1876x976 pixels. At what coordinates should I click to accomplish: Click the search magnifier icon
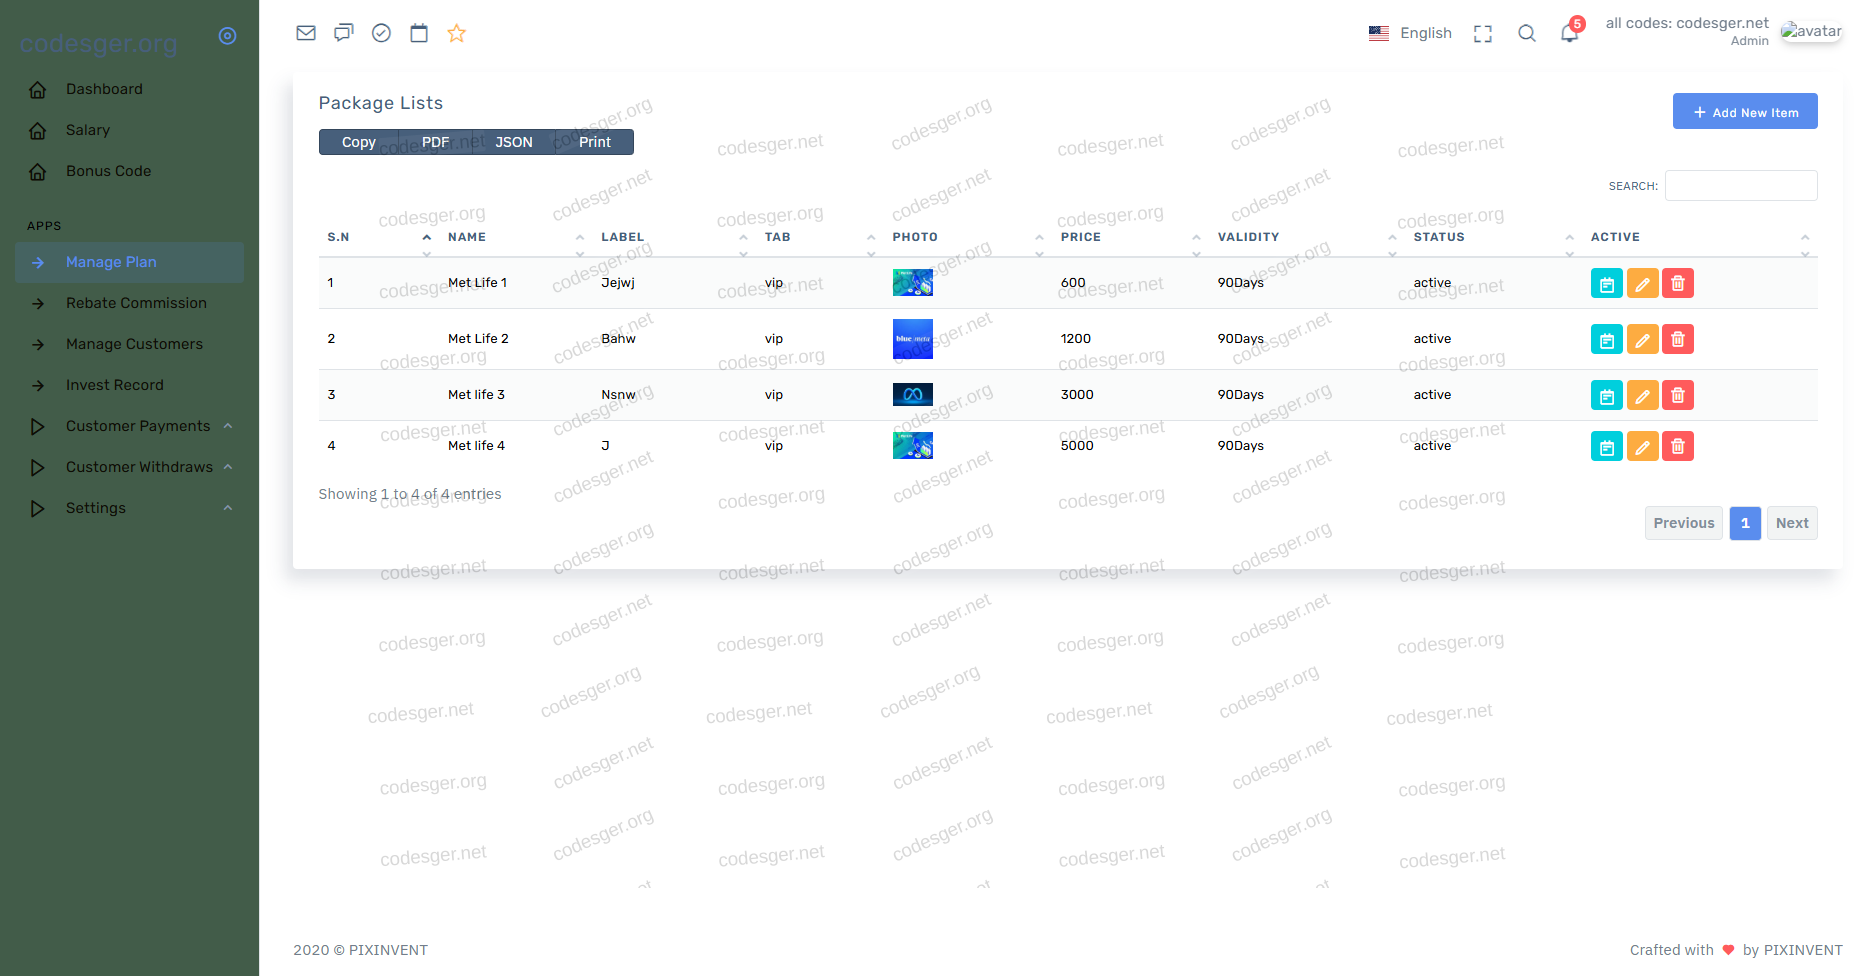(1527, 33)
